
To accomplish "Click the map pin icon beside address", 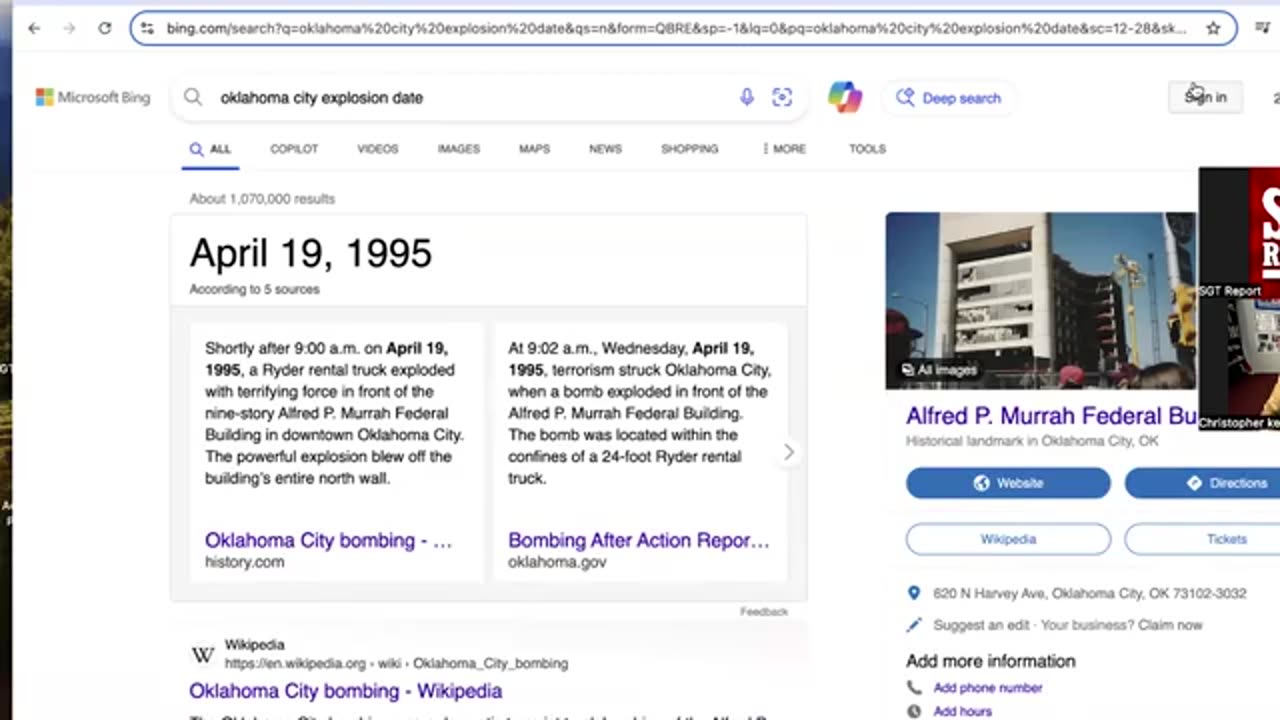I will tap(913, 593).
